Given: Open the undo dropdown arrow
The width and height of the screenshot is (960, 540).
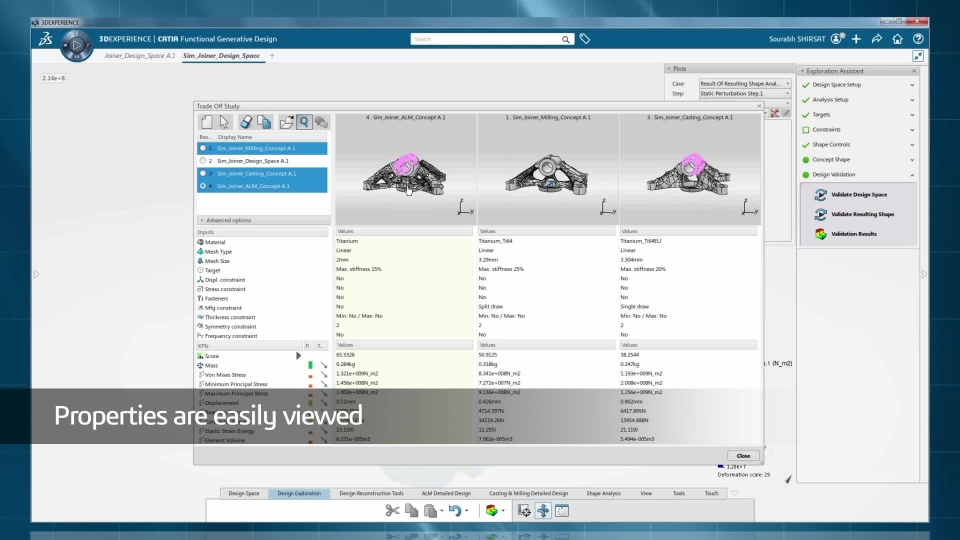Looking at the screenshot, I should pyautogui.click(x=467, y=511).
